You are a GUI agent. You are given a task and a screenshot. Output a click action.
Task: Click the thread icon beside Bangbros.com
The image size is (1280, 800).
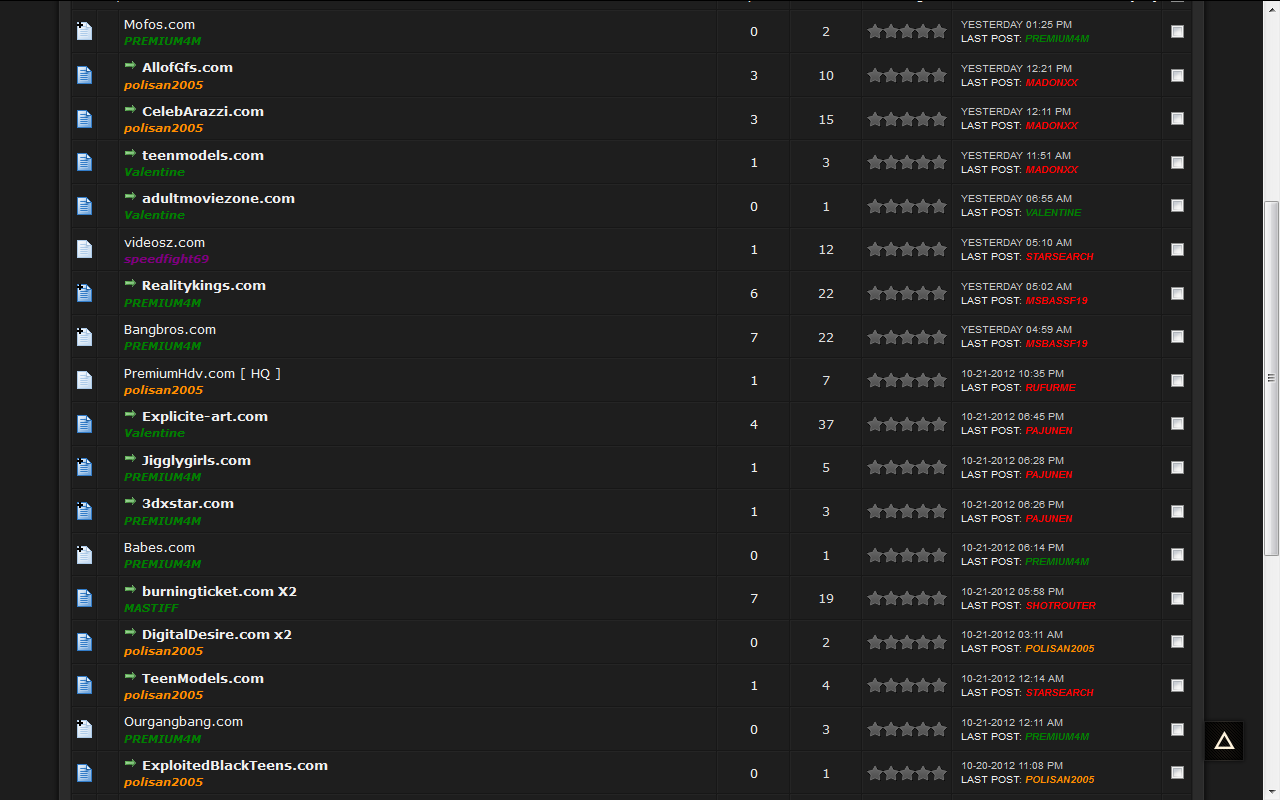coord(84,337)
